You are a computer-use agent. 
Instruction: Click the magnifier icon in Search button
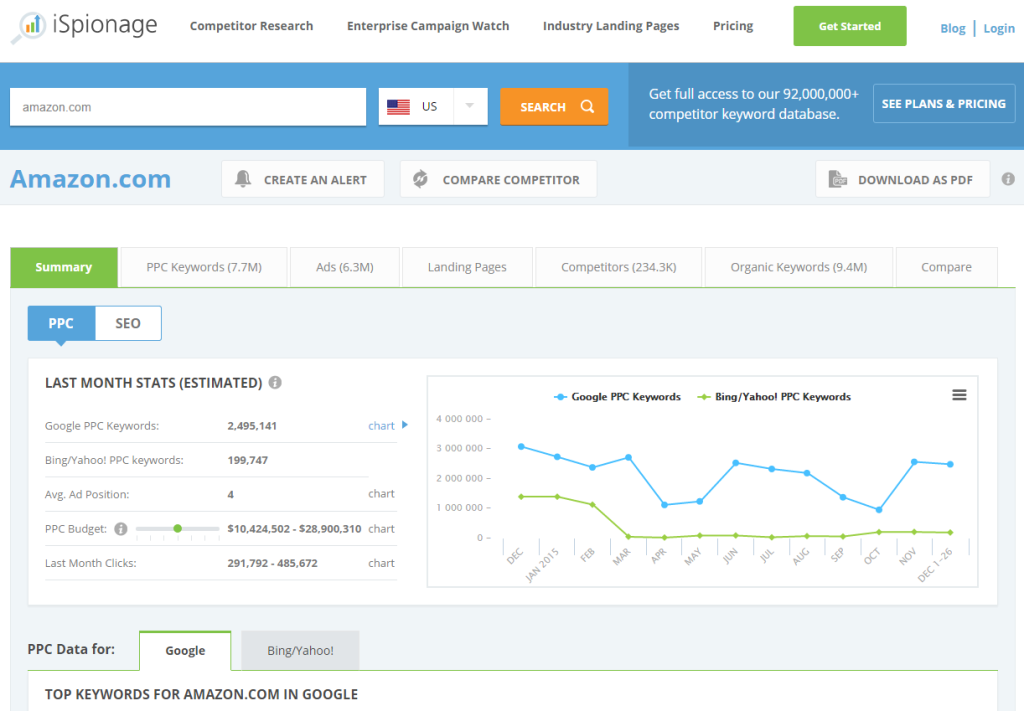coord(587,106)
